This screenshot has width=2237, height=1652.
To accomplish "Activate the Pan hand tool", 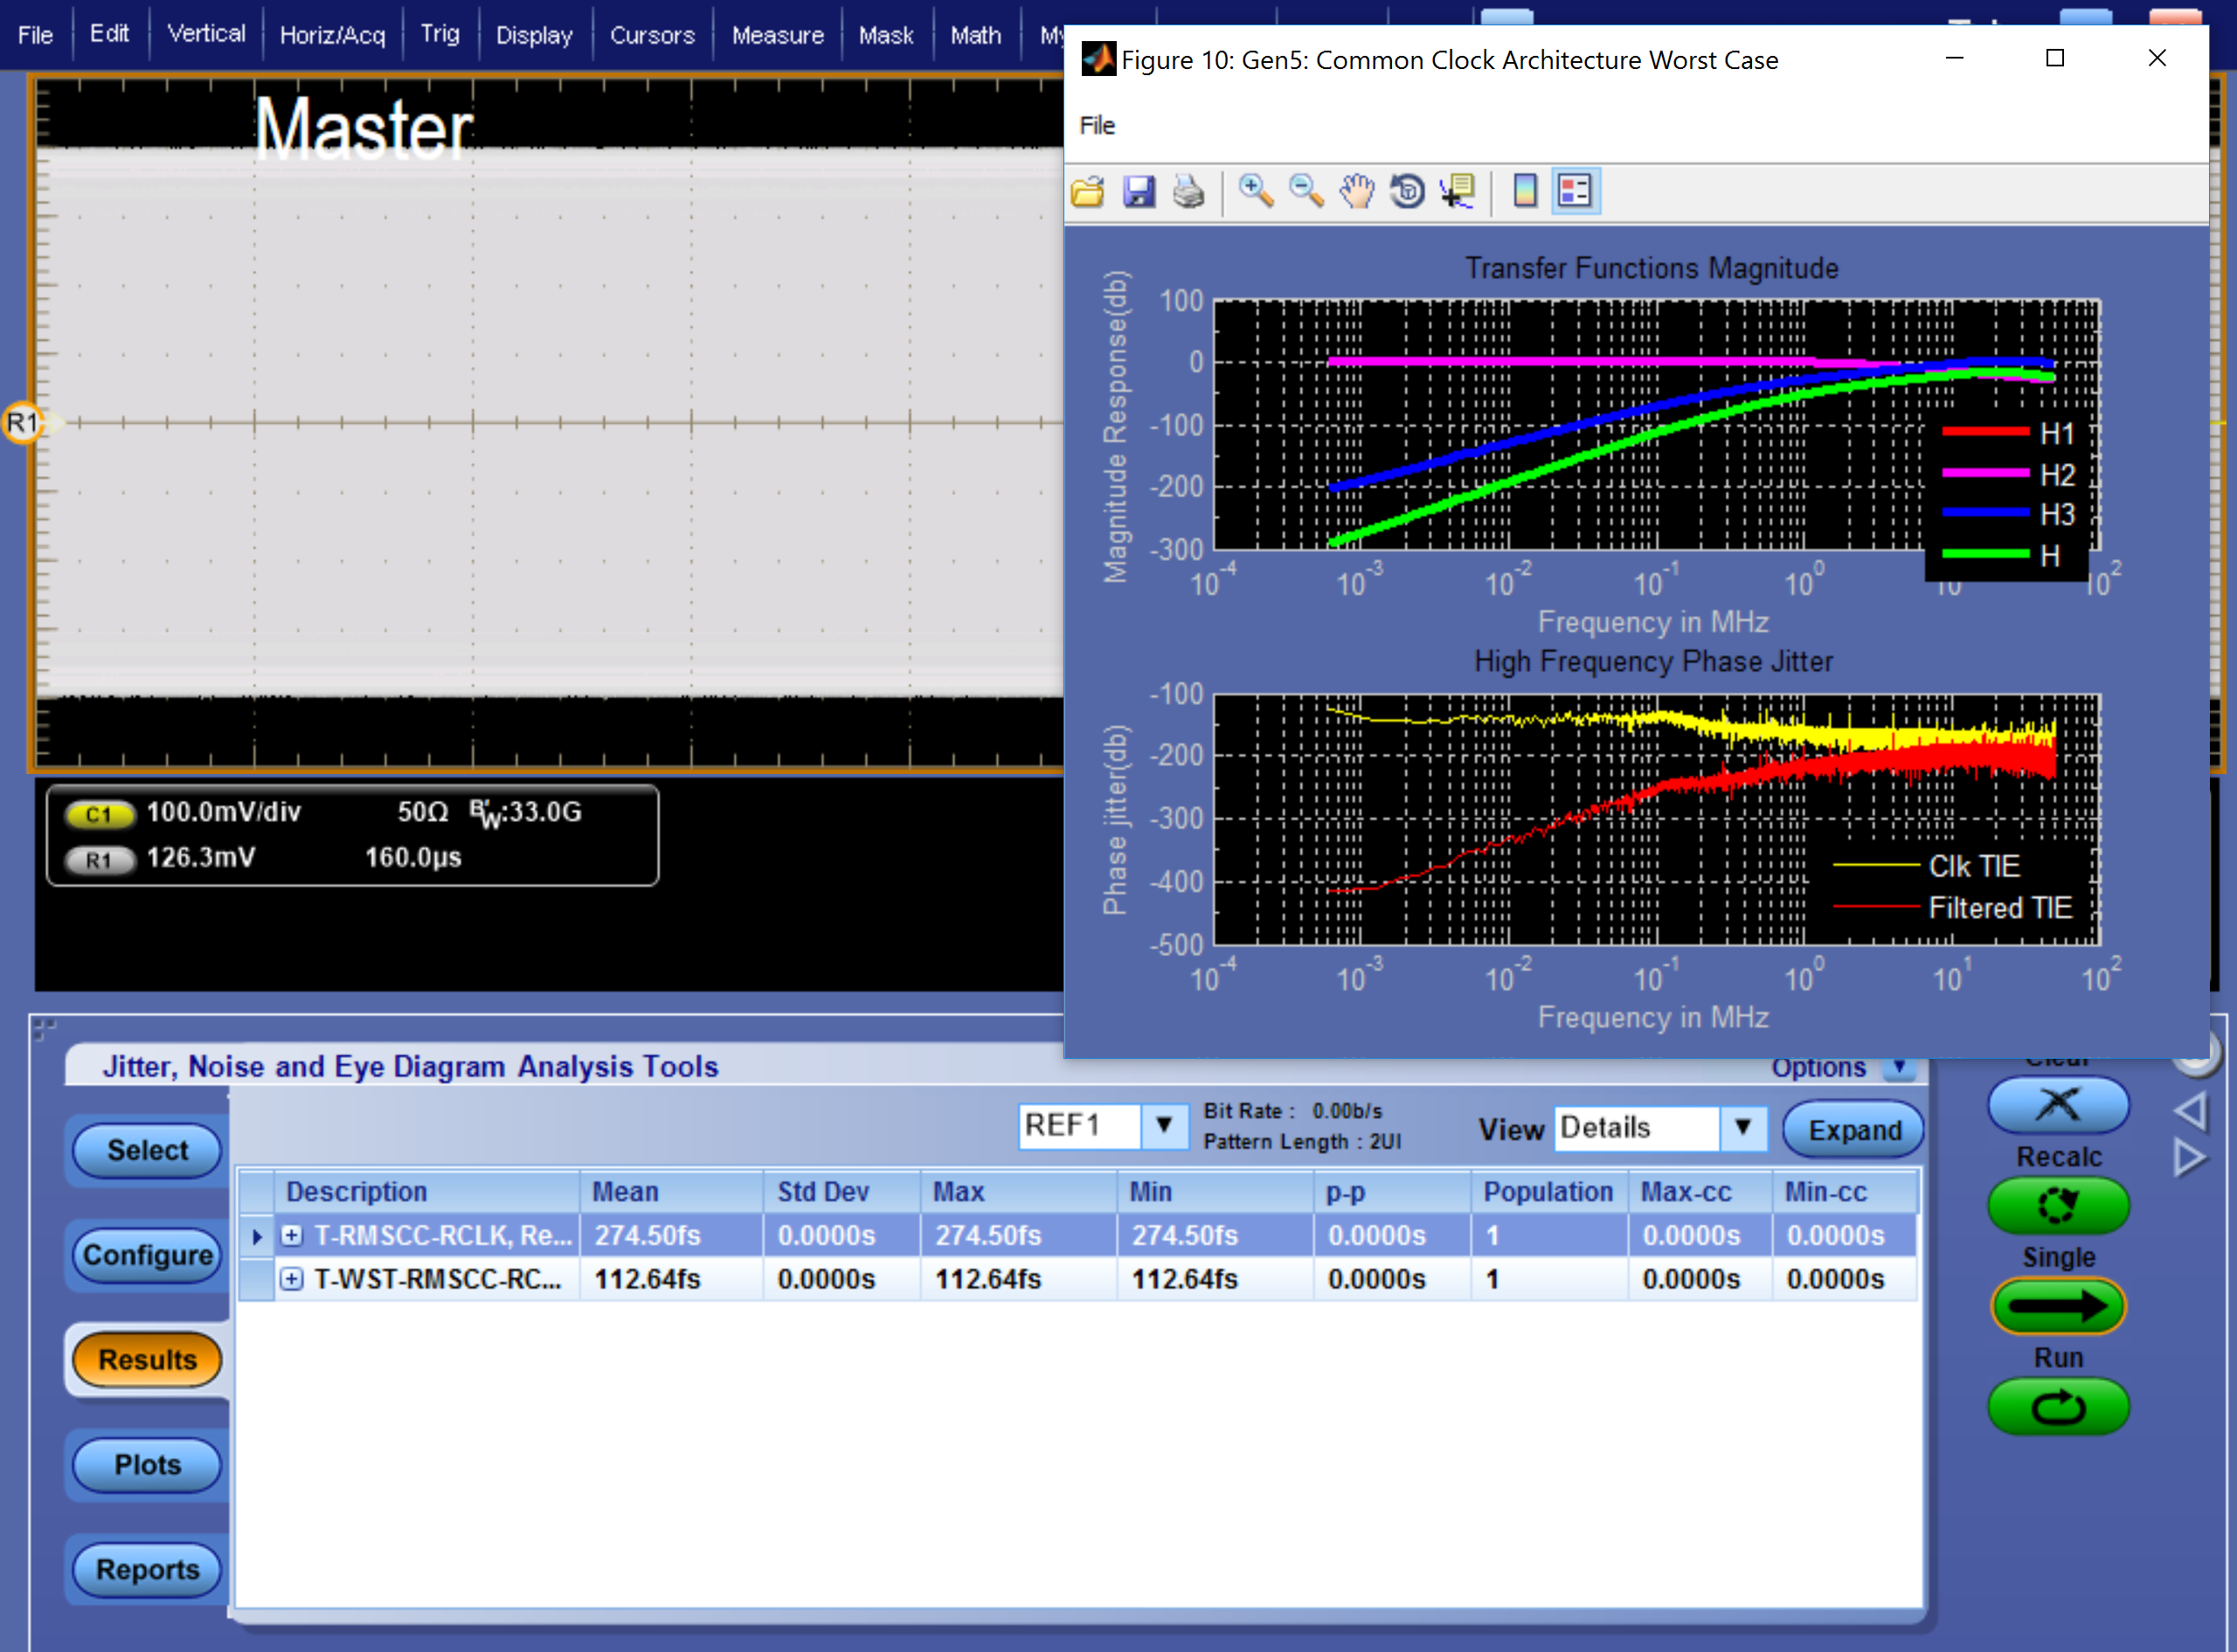I will click(1356, 191).
